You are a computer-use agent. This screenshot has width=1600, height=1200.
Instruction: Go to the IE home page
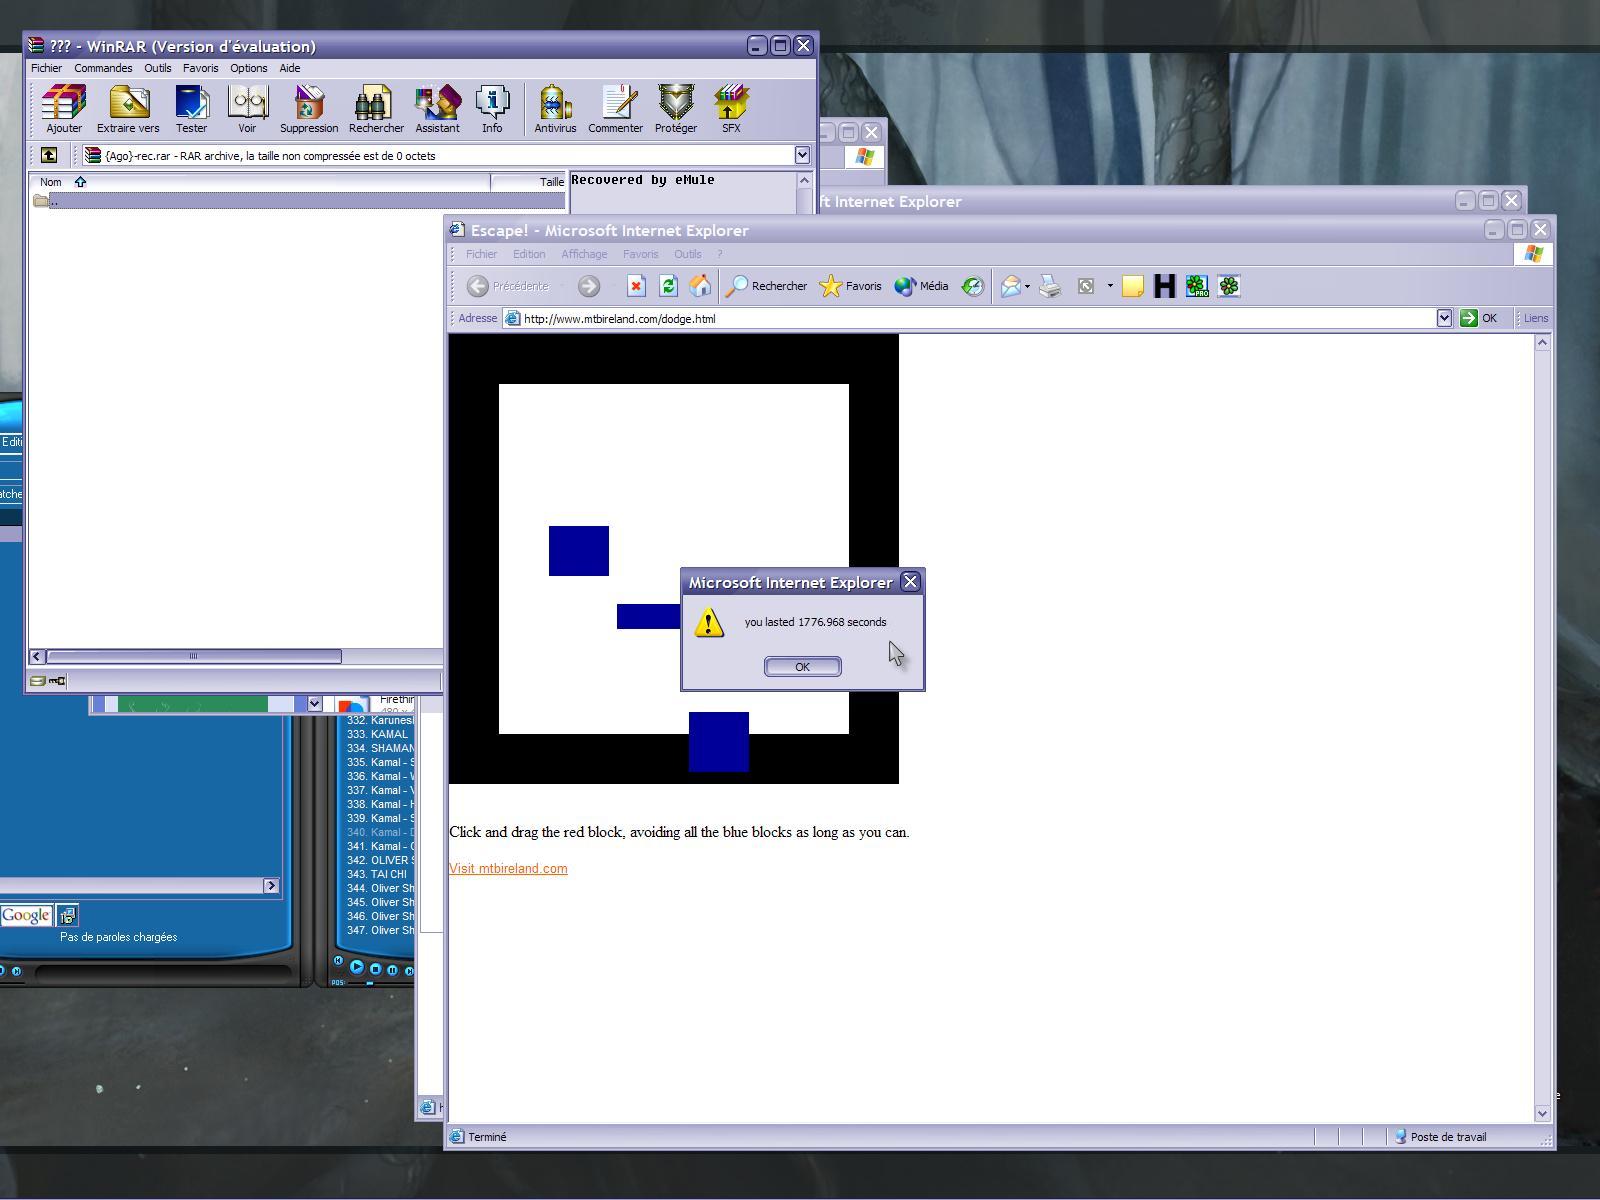[x=700, y=286]
